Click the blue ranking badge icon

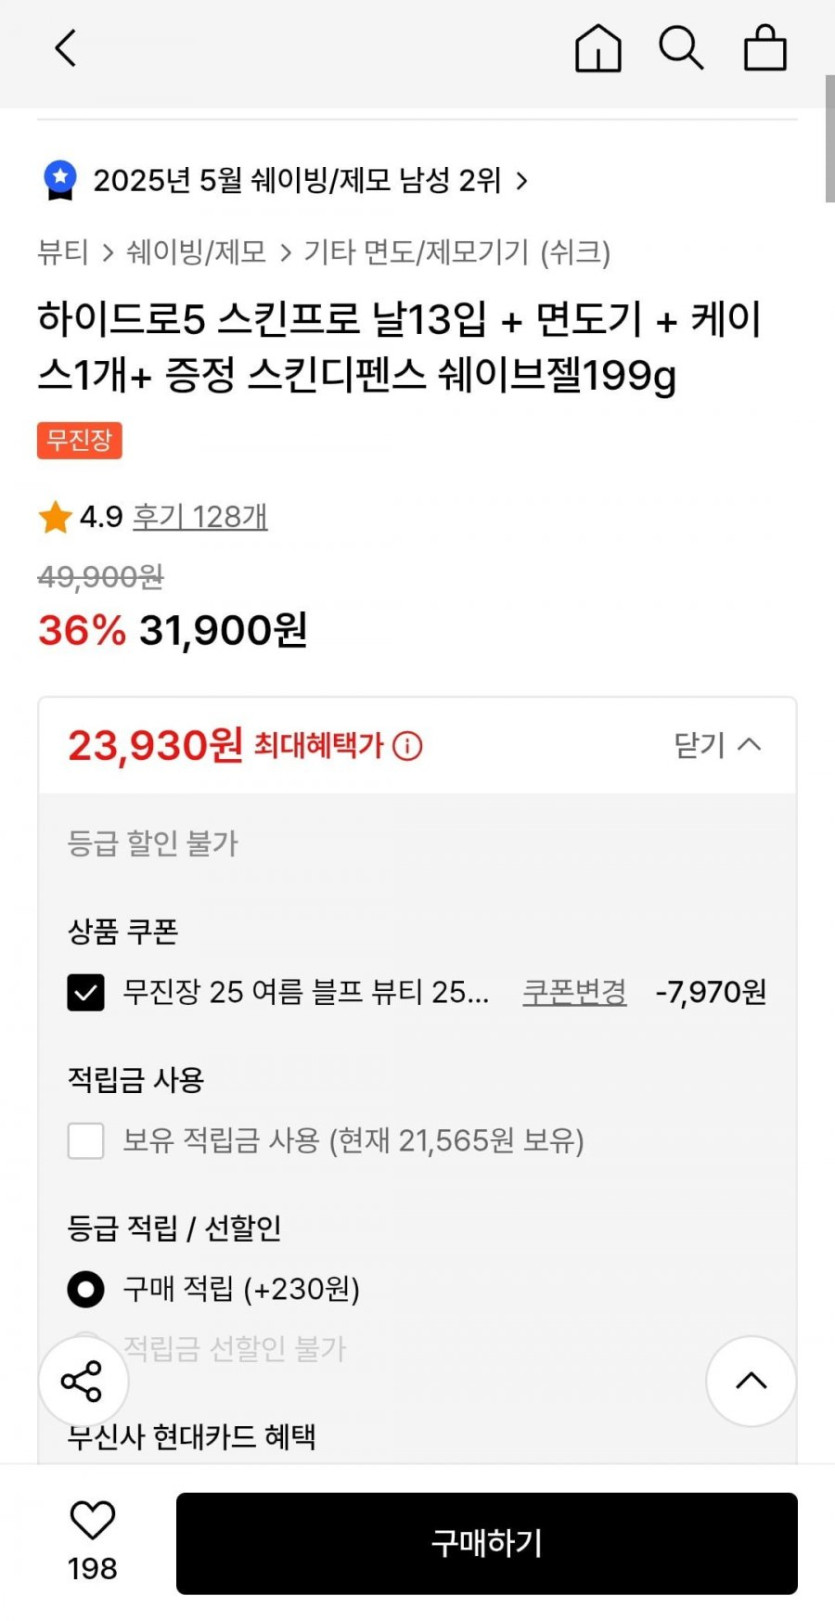60,180
